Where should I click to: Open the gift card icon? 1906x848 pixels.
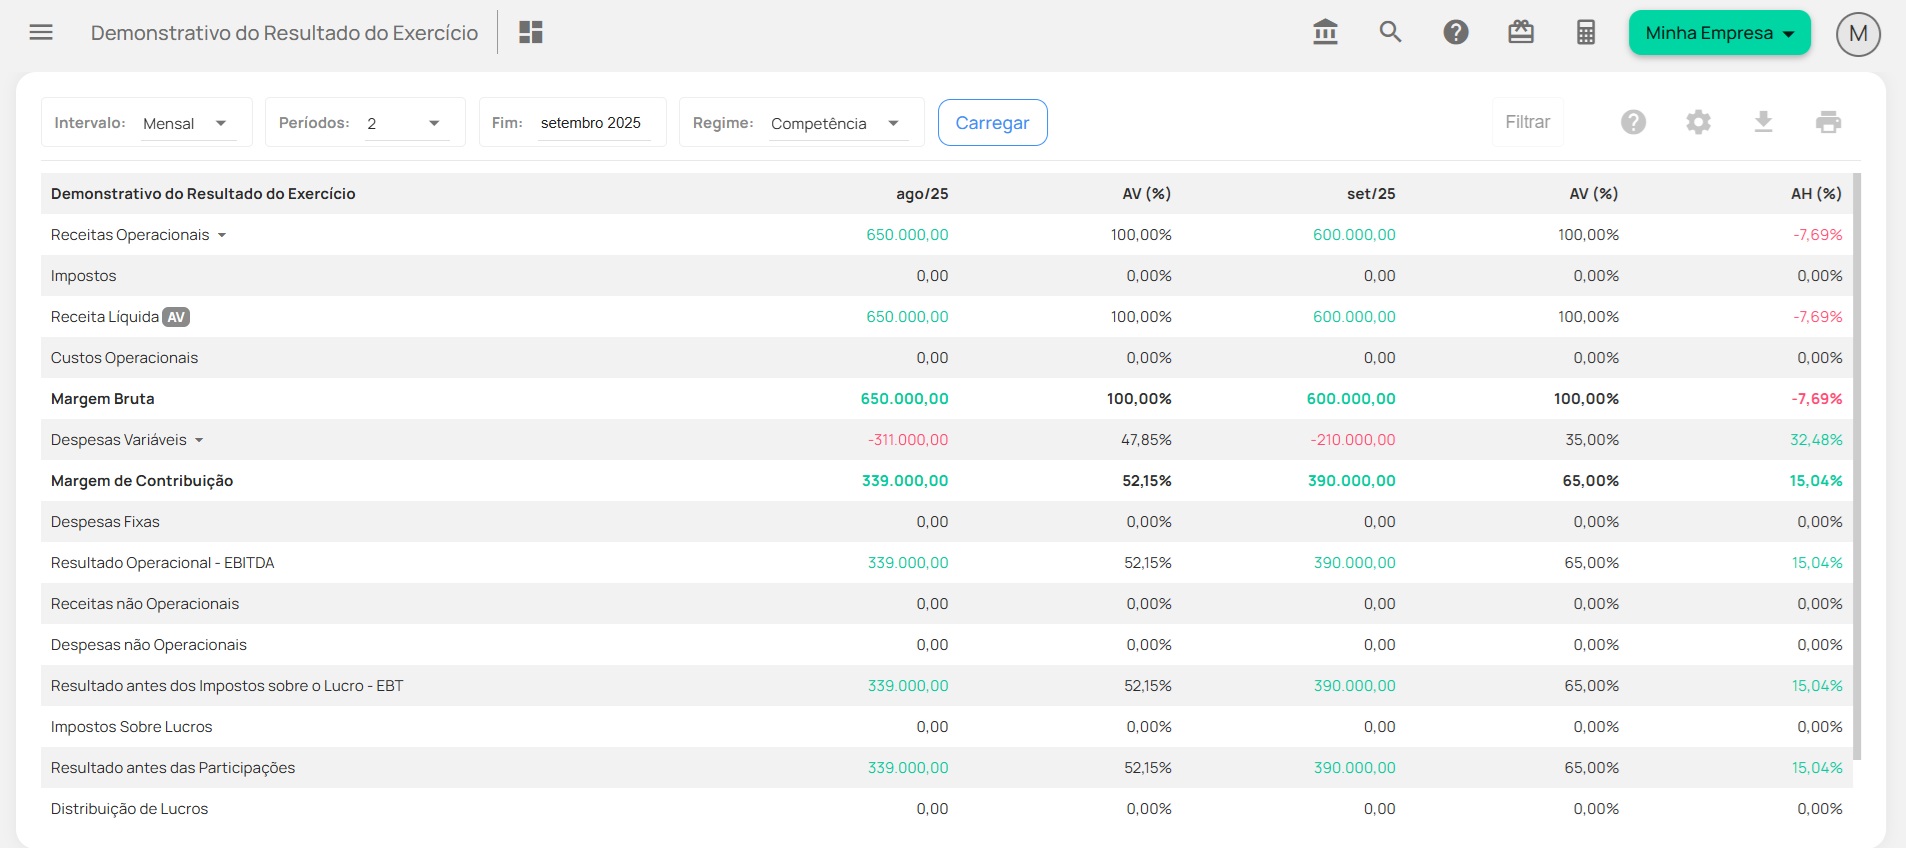coord(1521,33)
